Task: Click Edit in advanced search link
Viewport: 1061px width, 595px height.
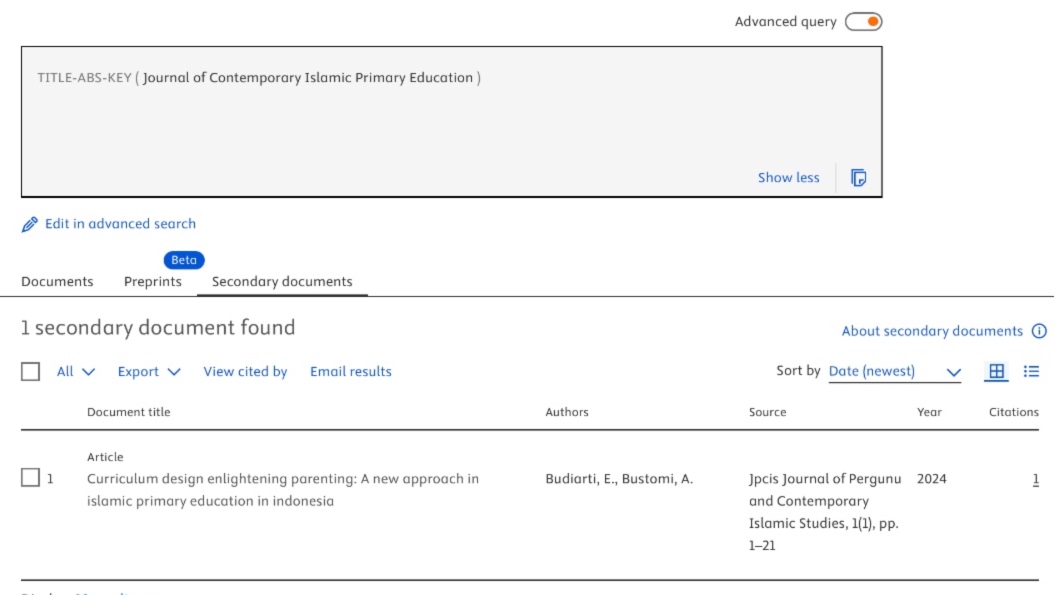Action: 120,224
